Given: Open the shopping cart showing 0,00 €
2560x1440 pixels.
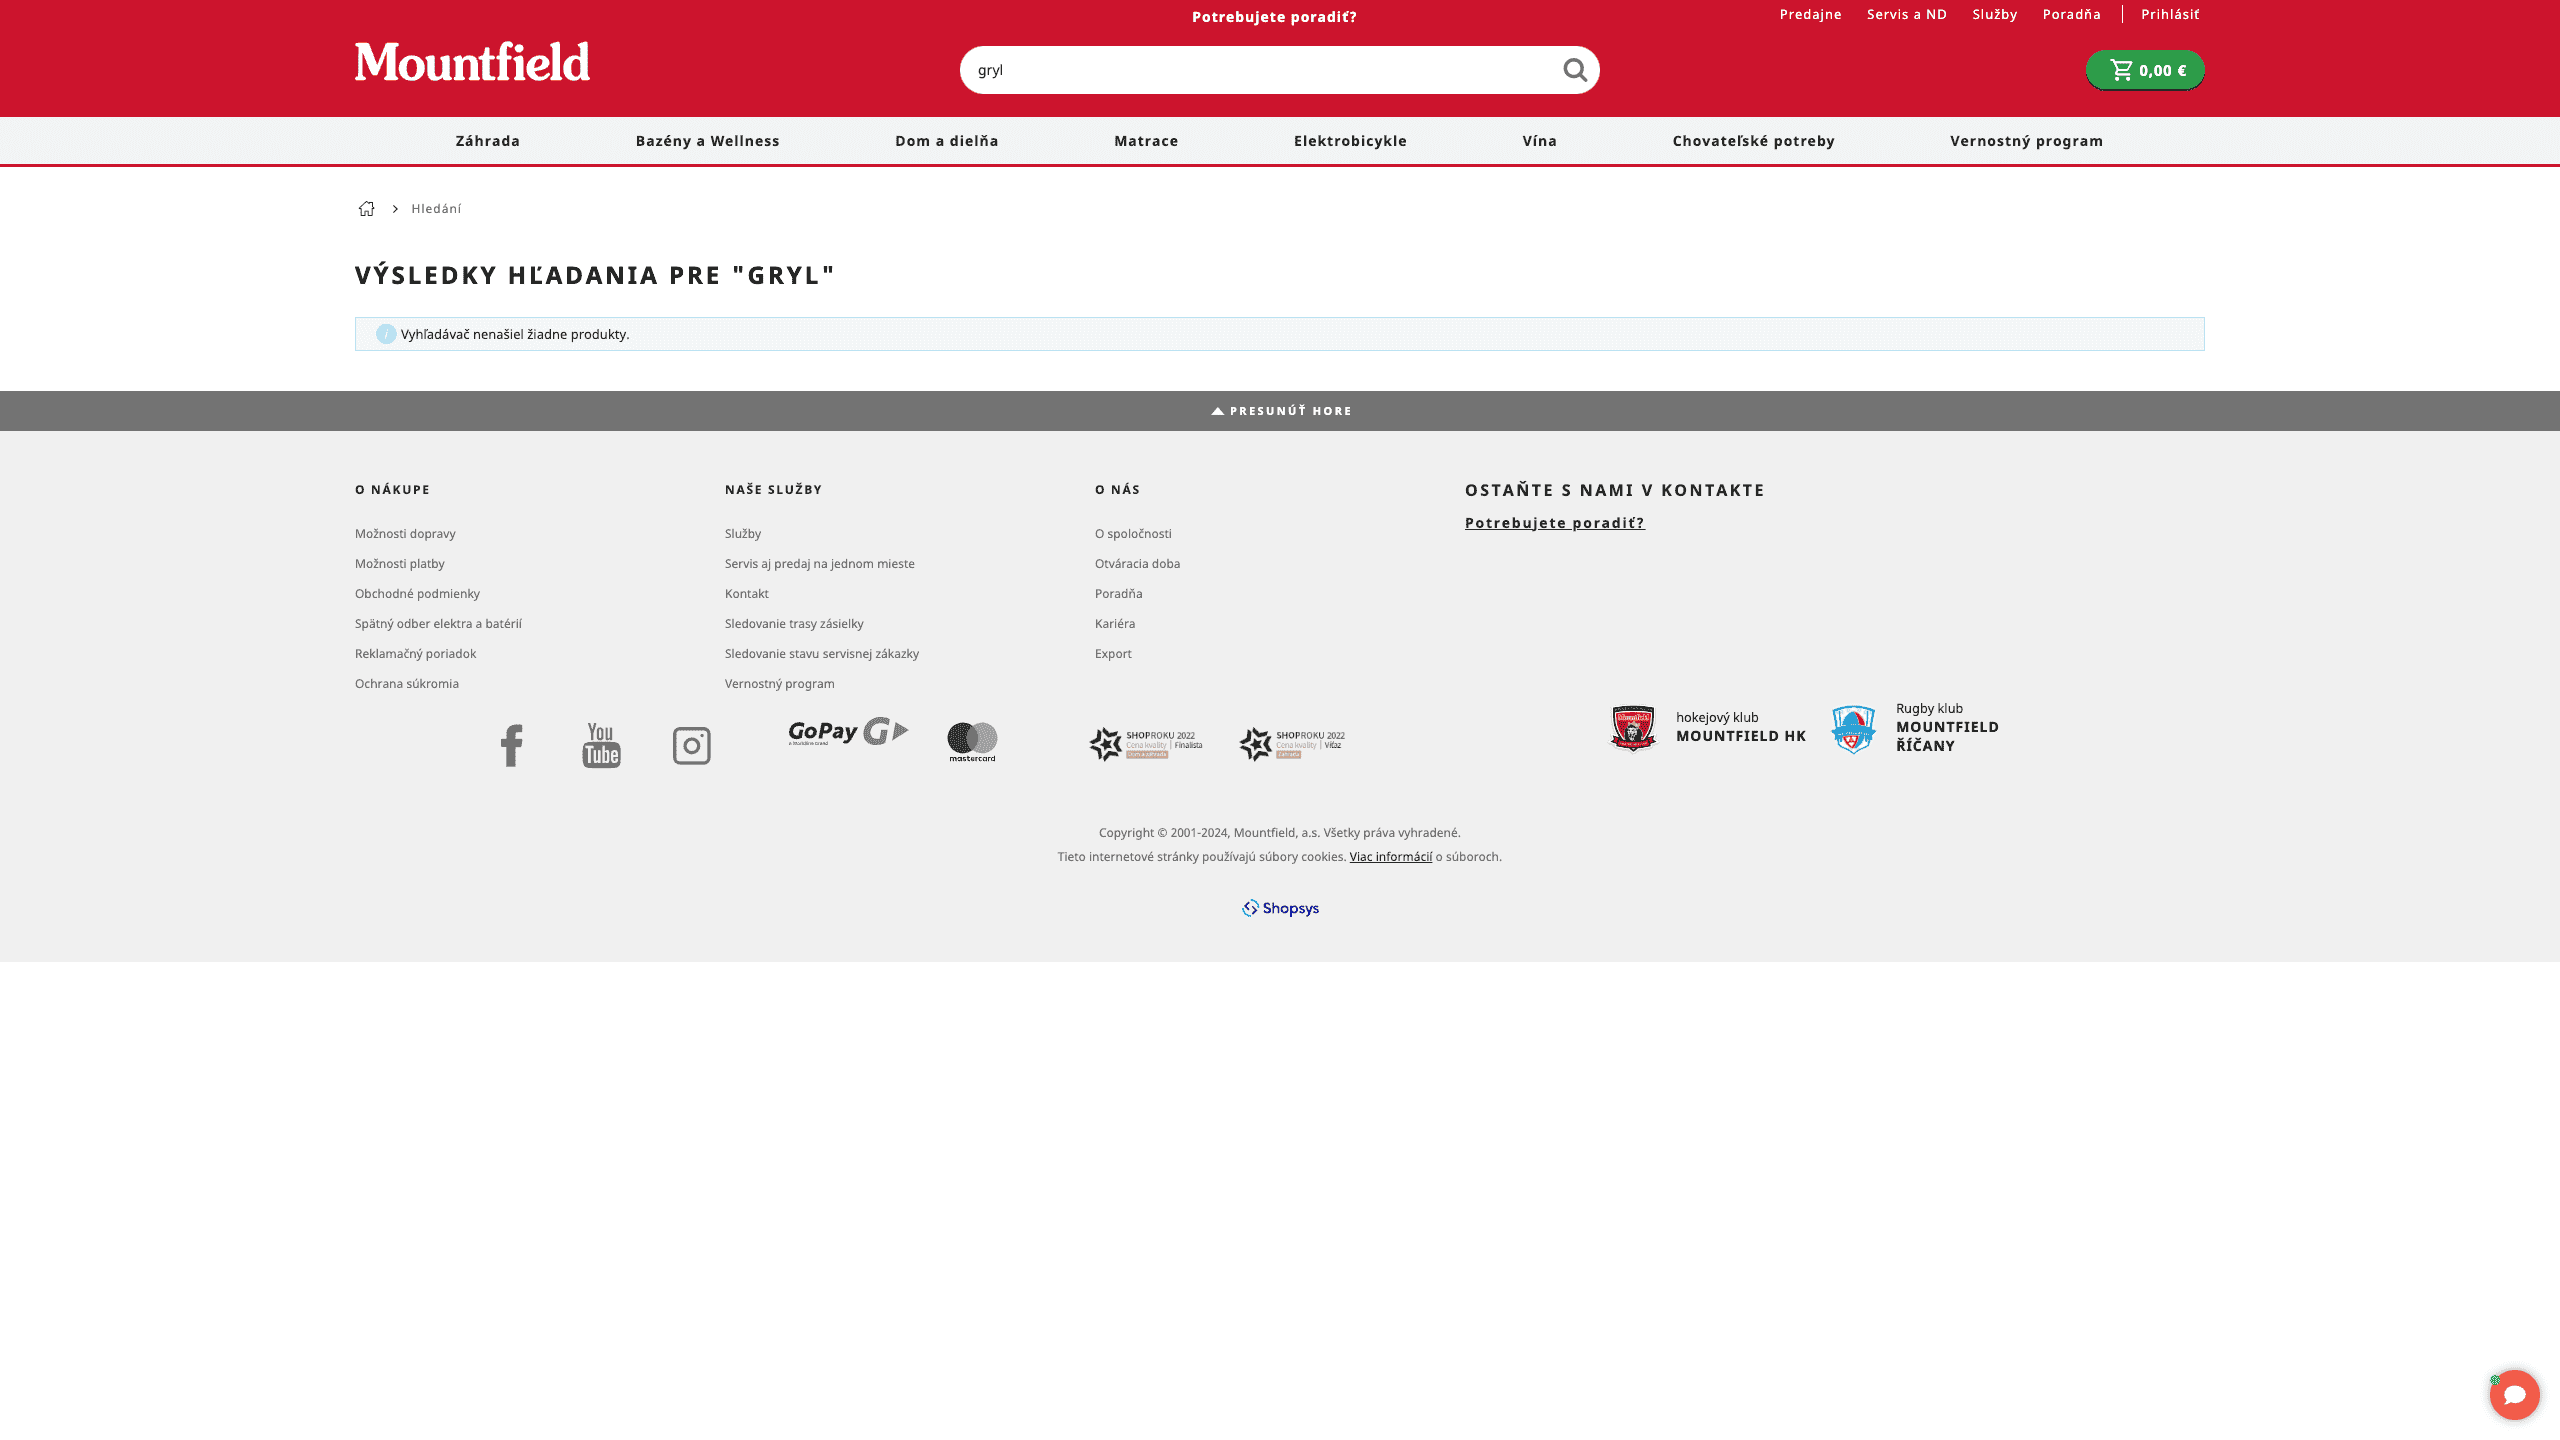Looking at the screenshot, I should pos(2145,70).
